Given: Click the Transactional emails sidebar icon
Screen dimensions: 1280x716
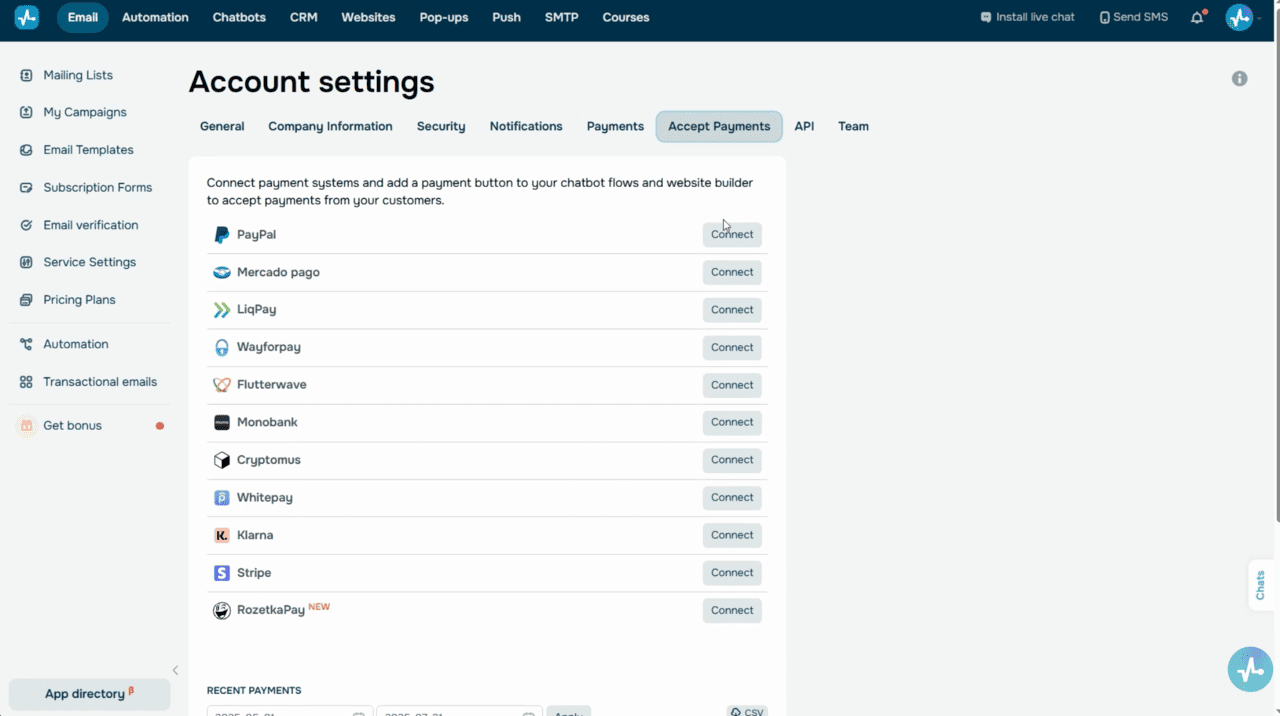Looking at the screenshot, I should click(x=26, y=382).
